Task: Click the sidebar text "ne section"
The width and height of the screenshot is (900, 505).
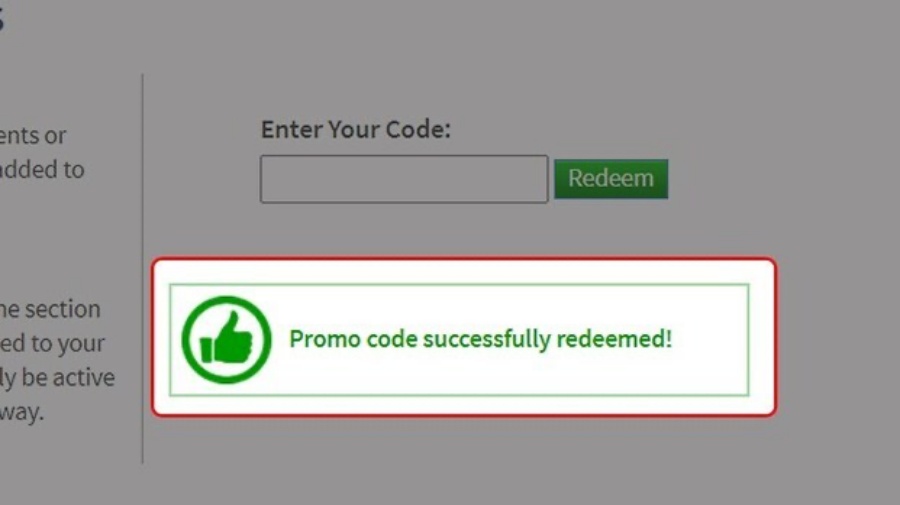Action: (x=50, y=309)
